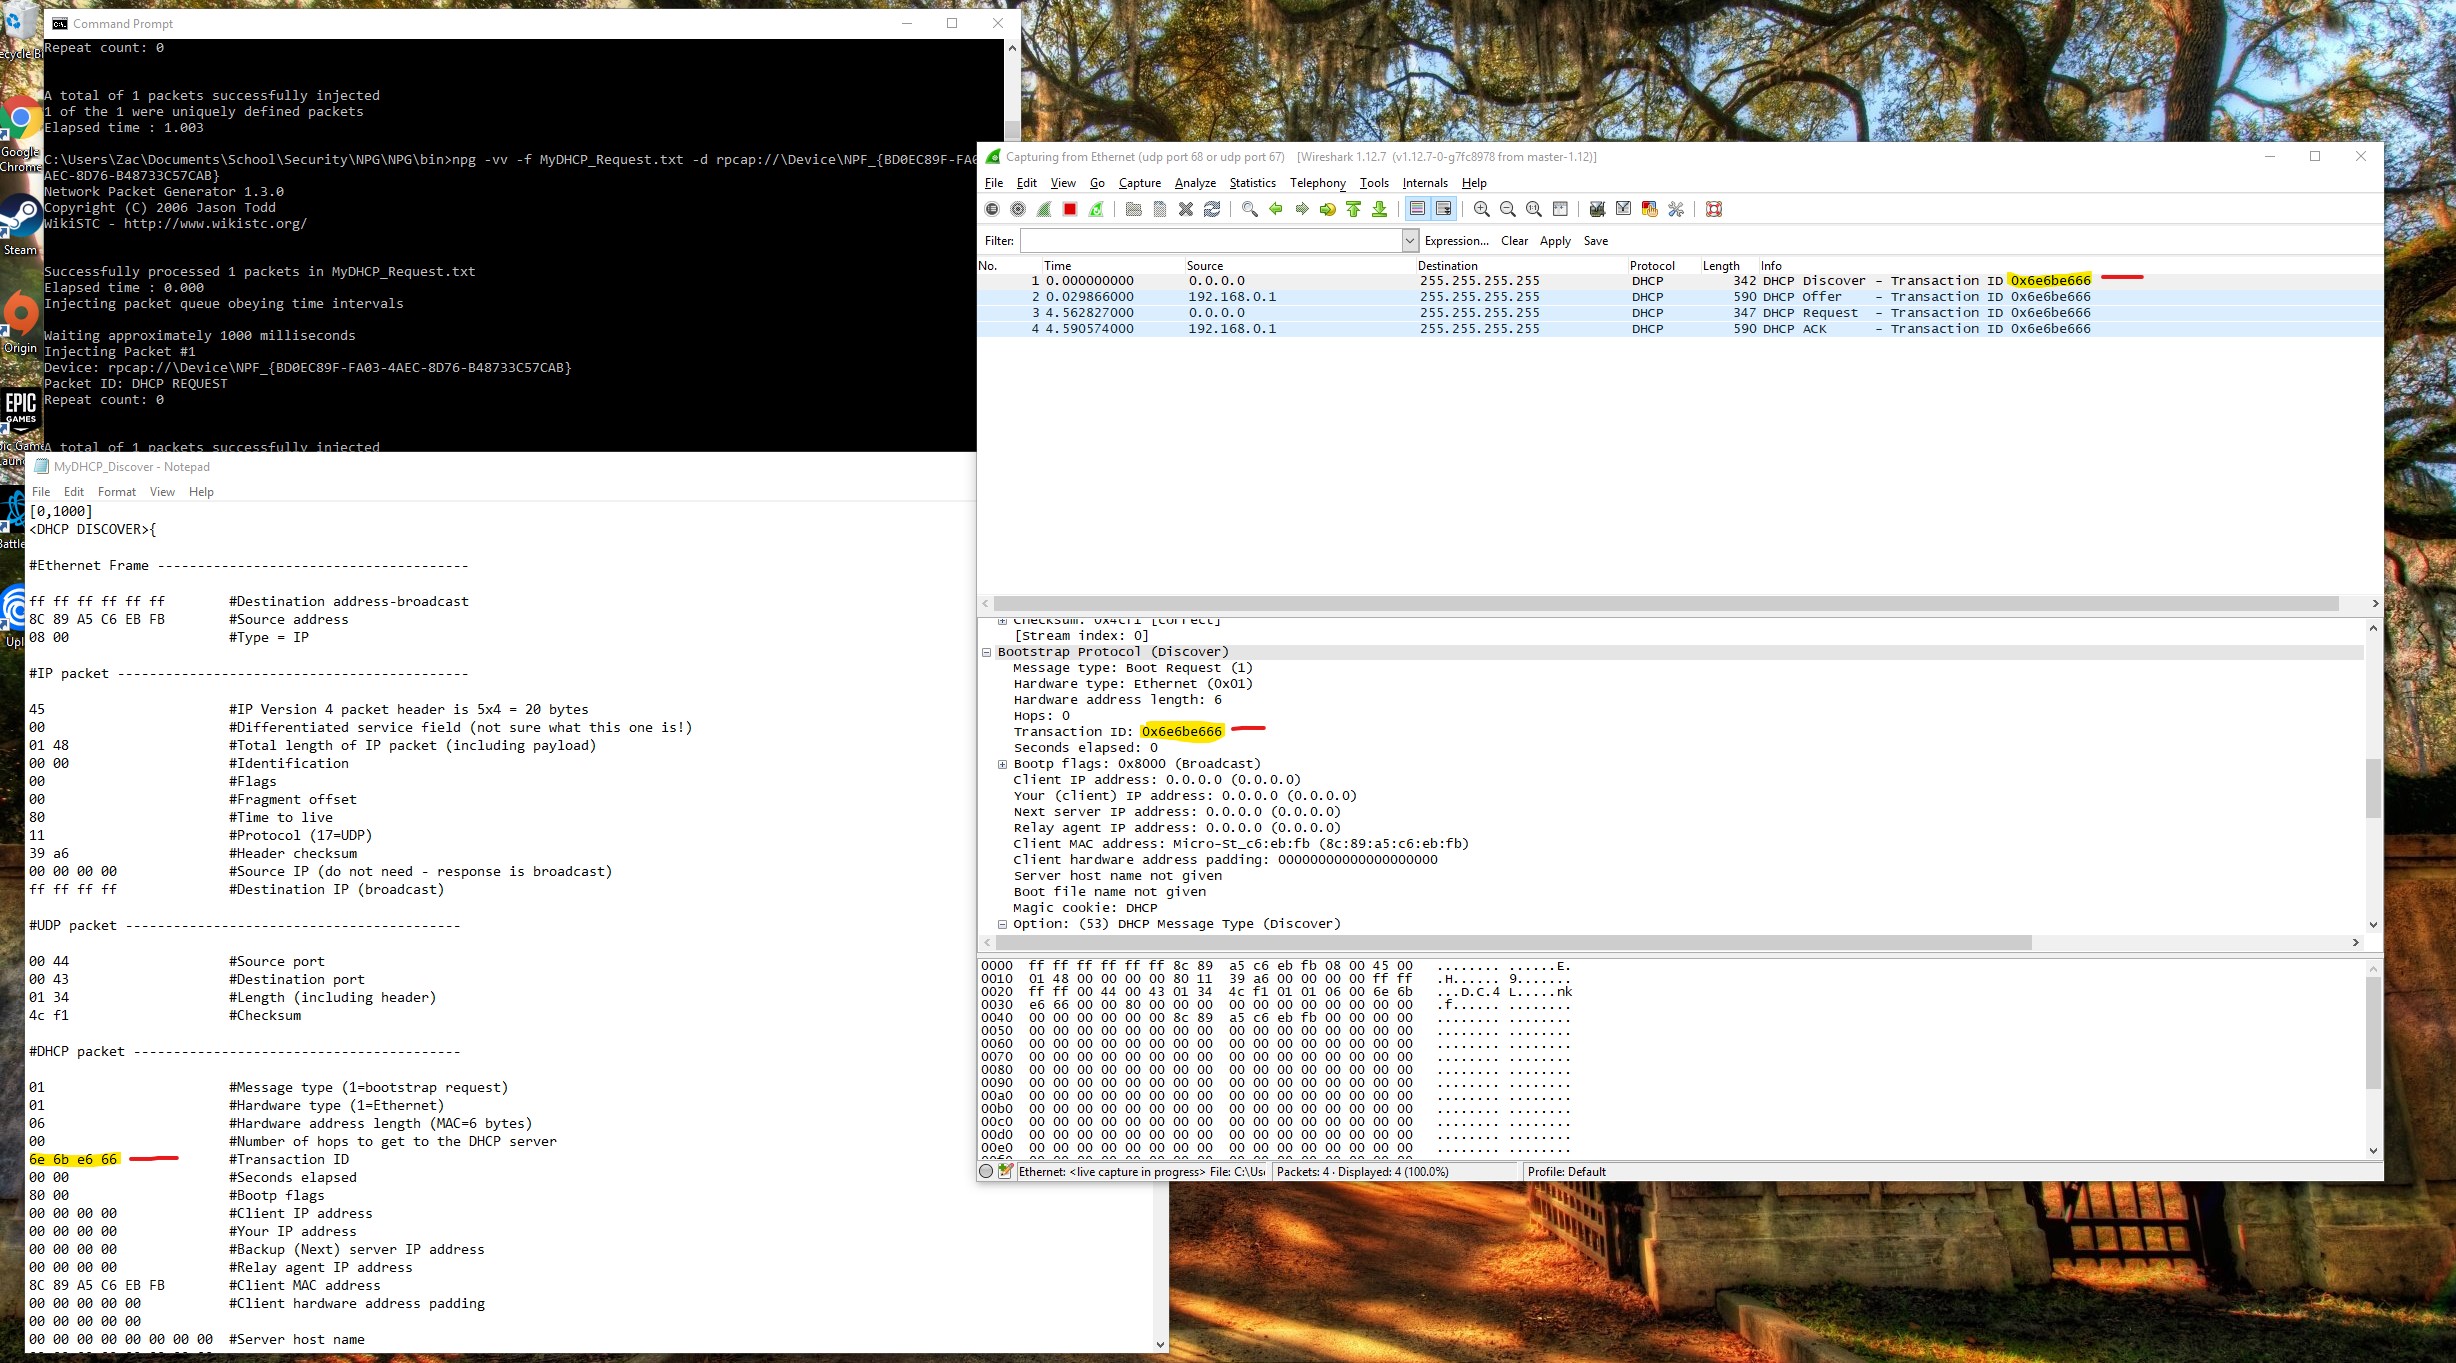Open Notepad's Help menu
Image resolution: width=2456 pixels, height=1363 pixels.
(x=201, y=492)
